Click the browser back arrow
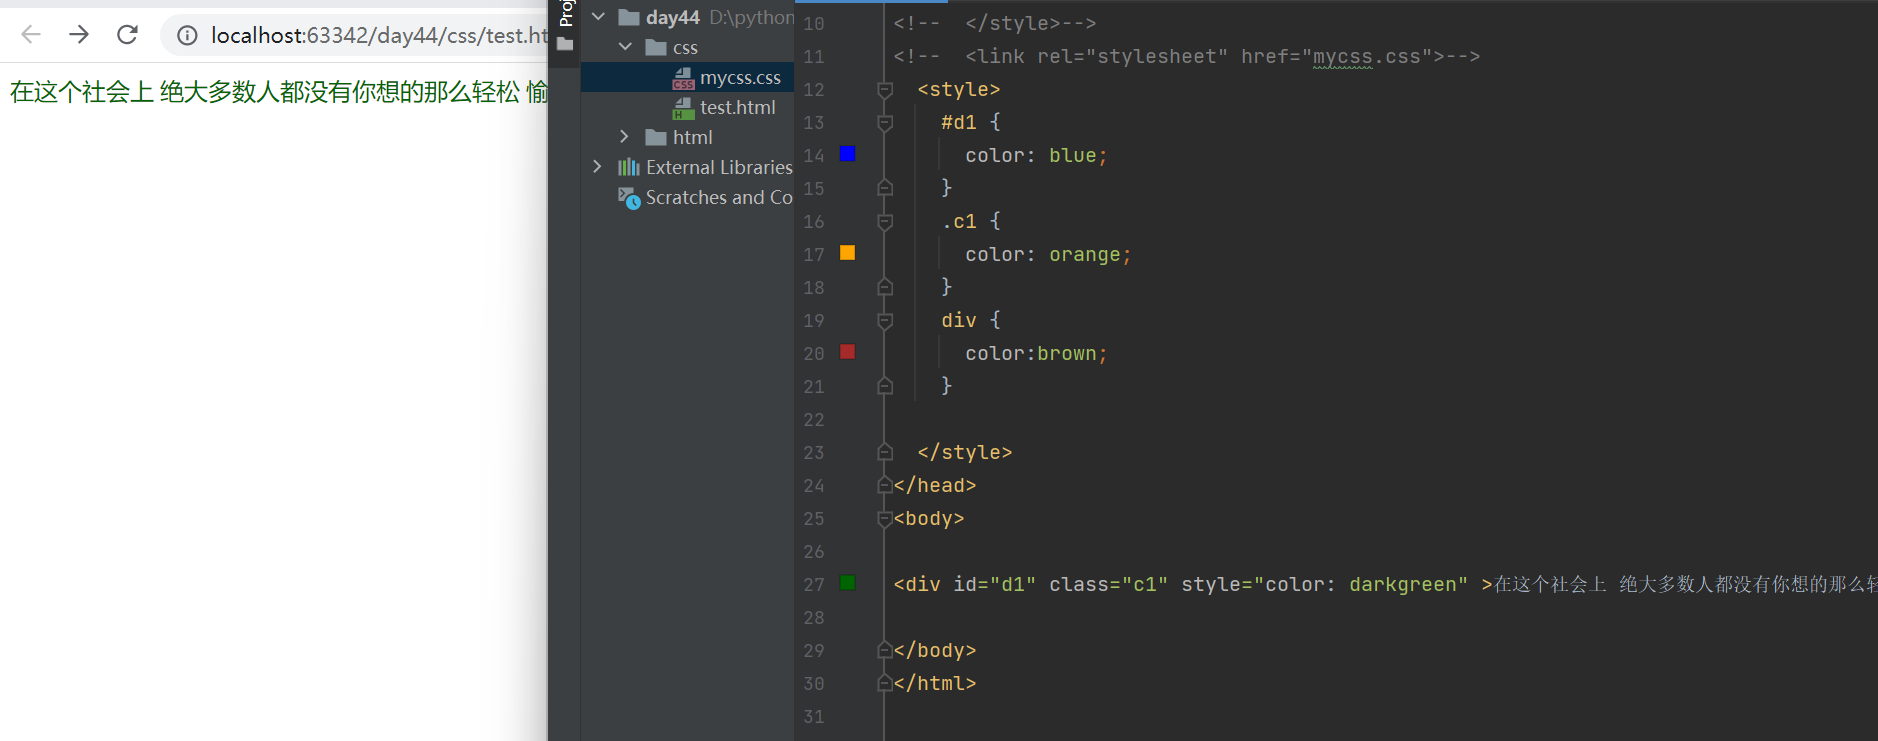1878x741 pixels. click(31, 35)
